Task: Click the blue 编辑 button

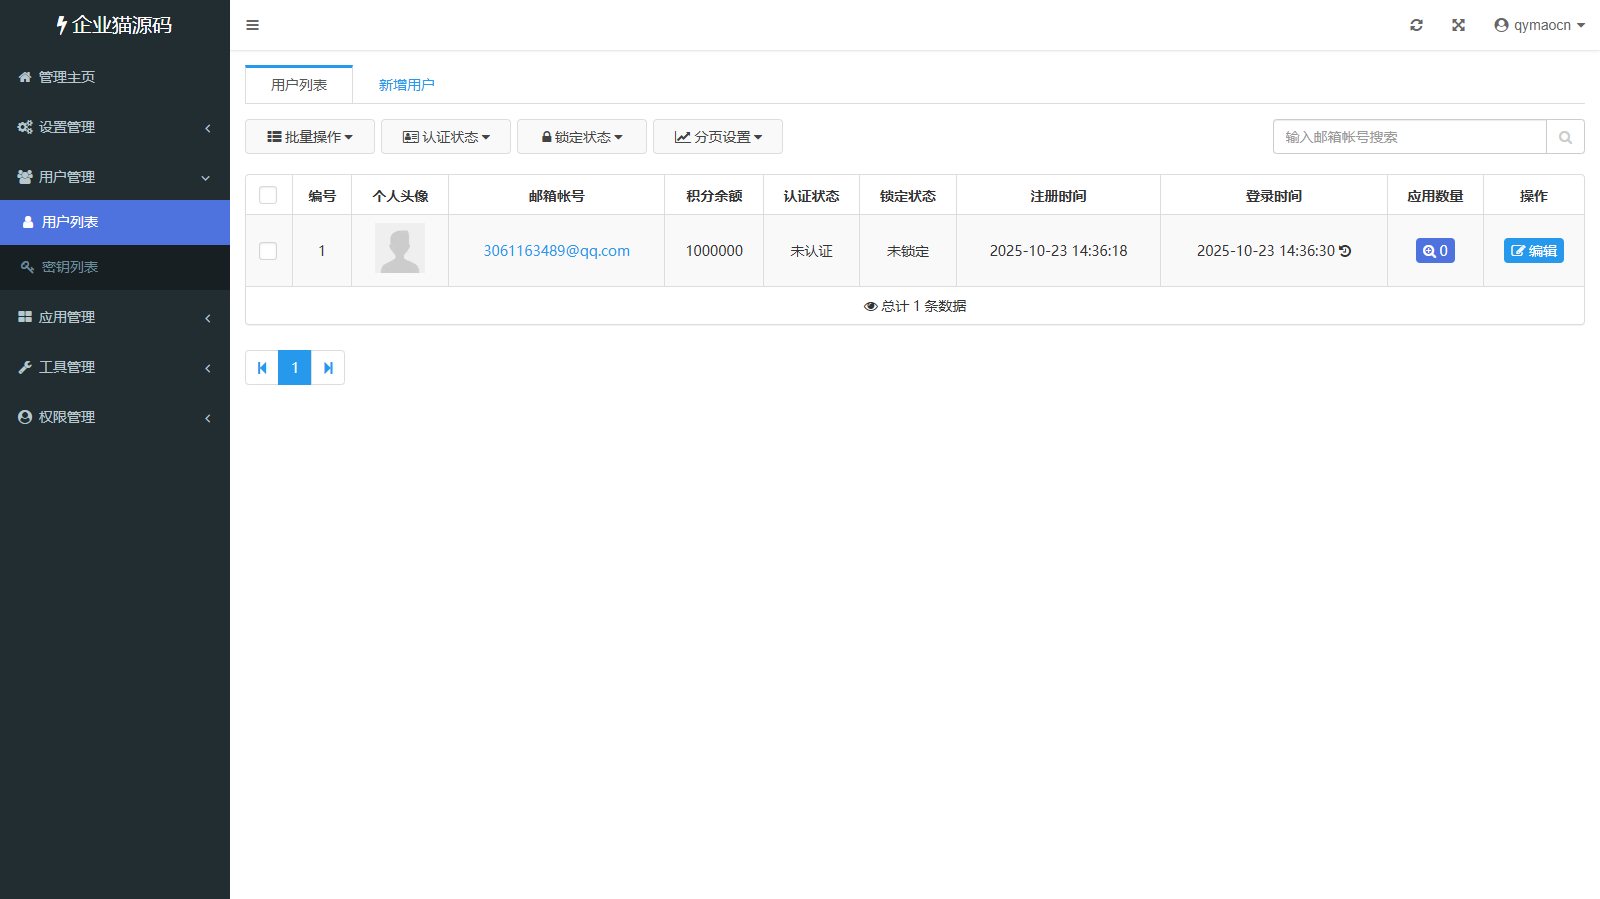Action: [x=1533, y=251]
